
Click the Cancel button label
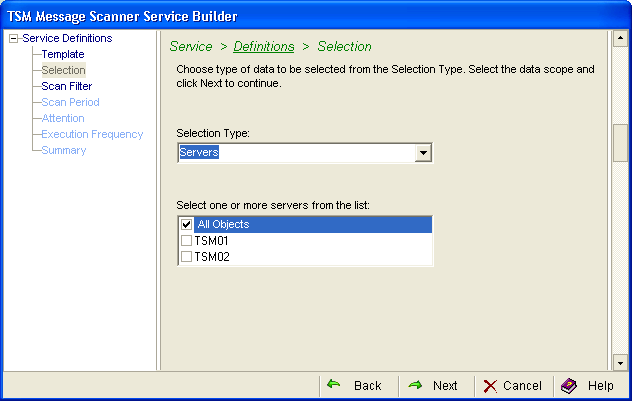522,386
